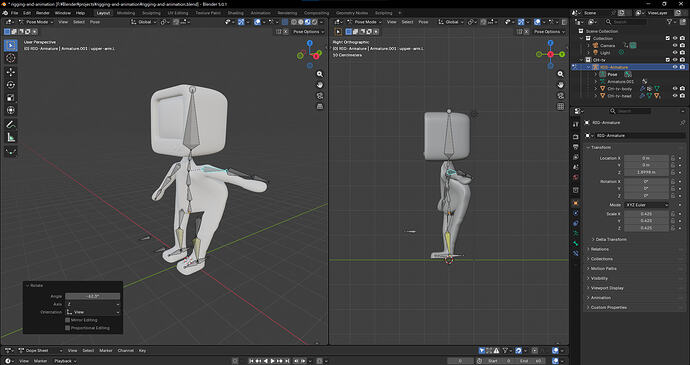Toggle visibility eye for Camera in outliner

click(x=675, y=45)
